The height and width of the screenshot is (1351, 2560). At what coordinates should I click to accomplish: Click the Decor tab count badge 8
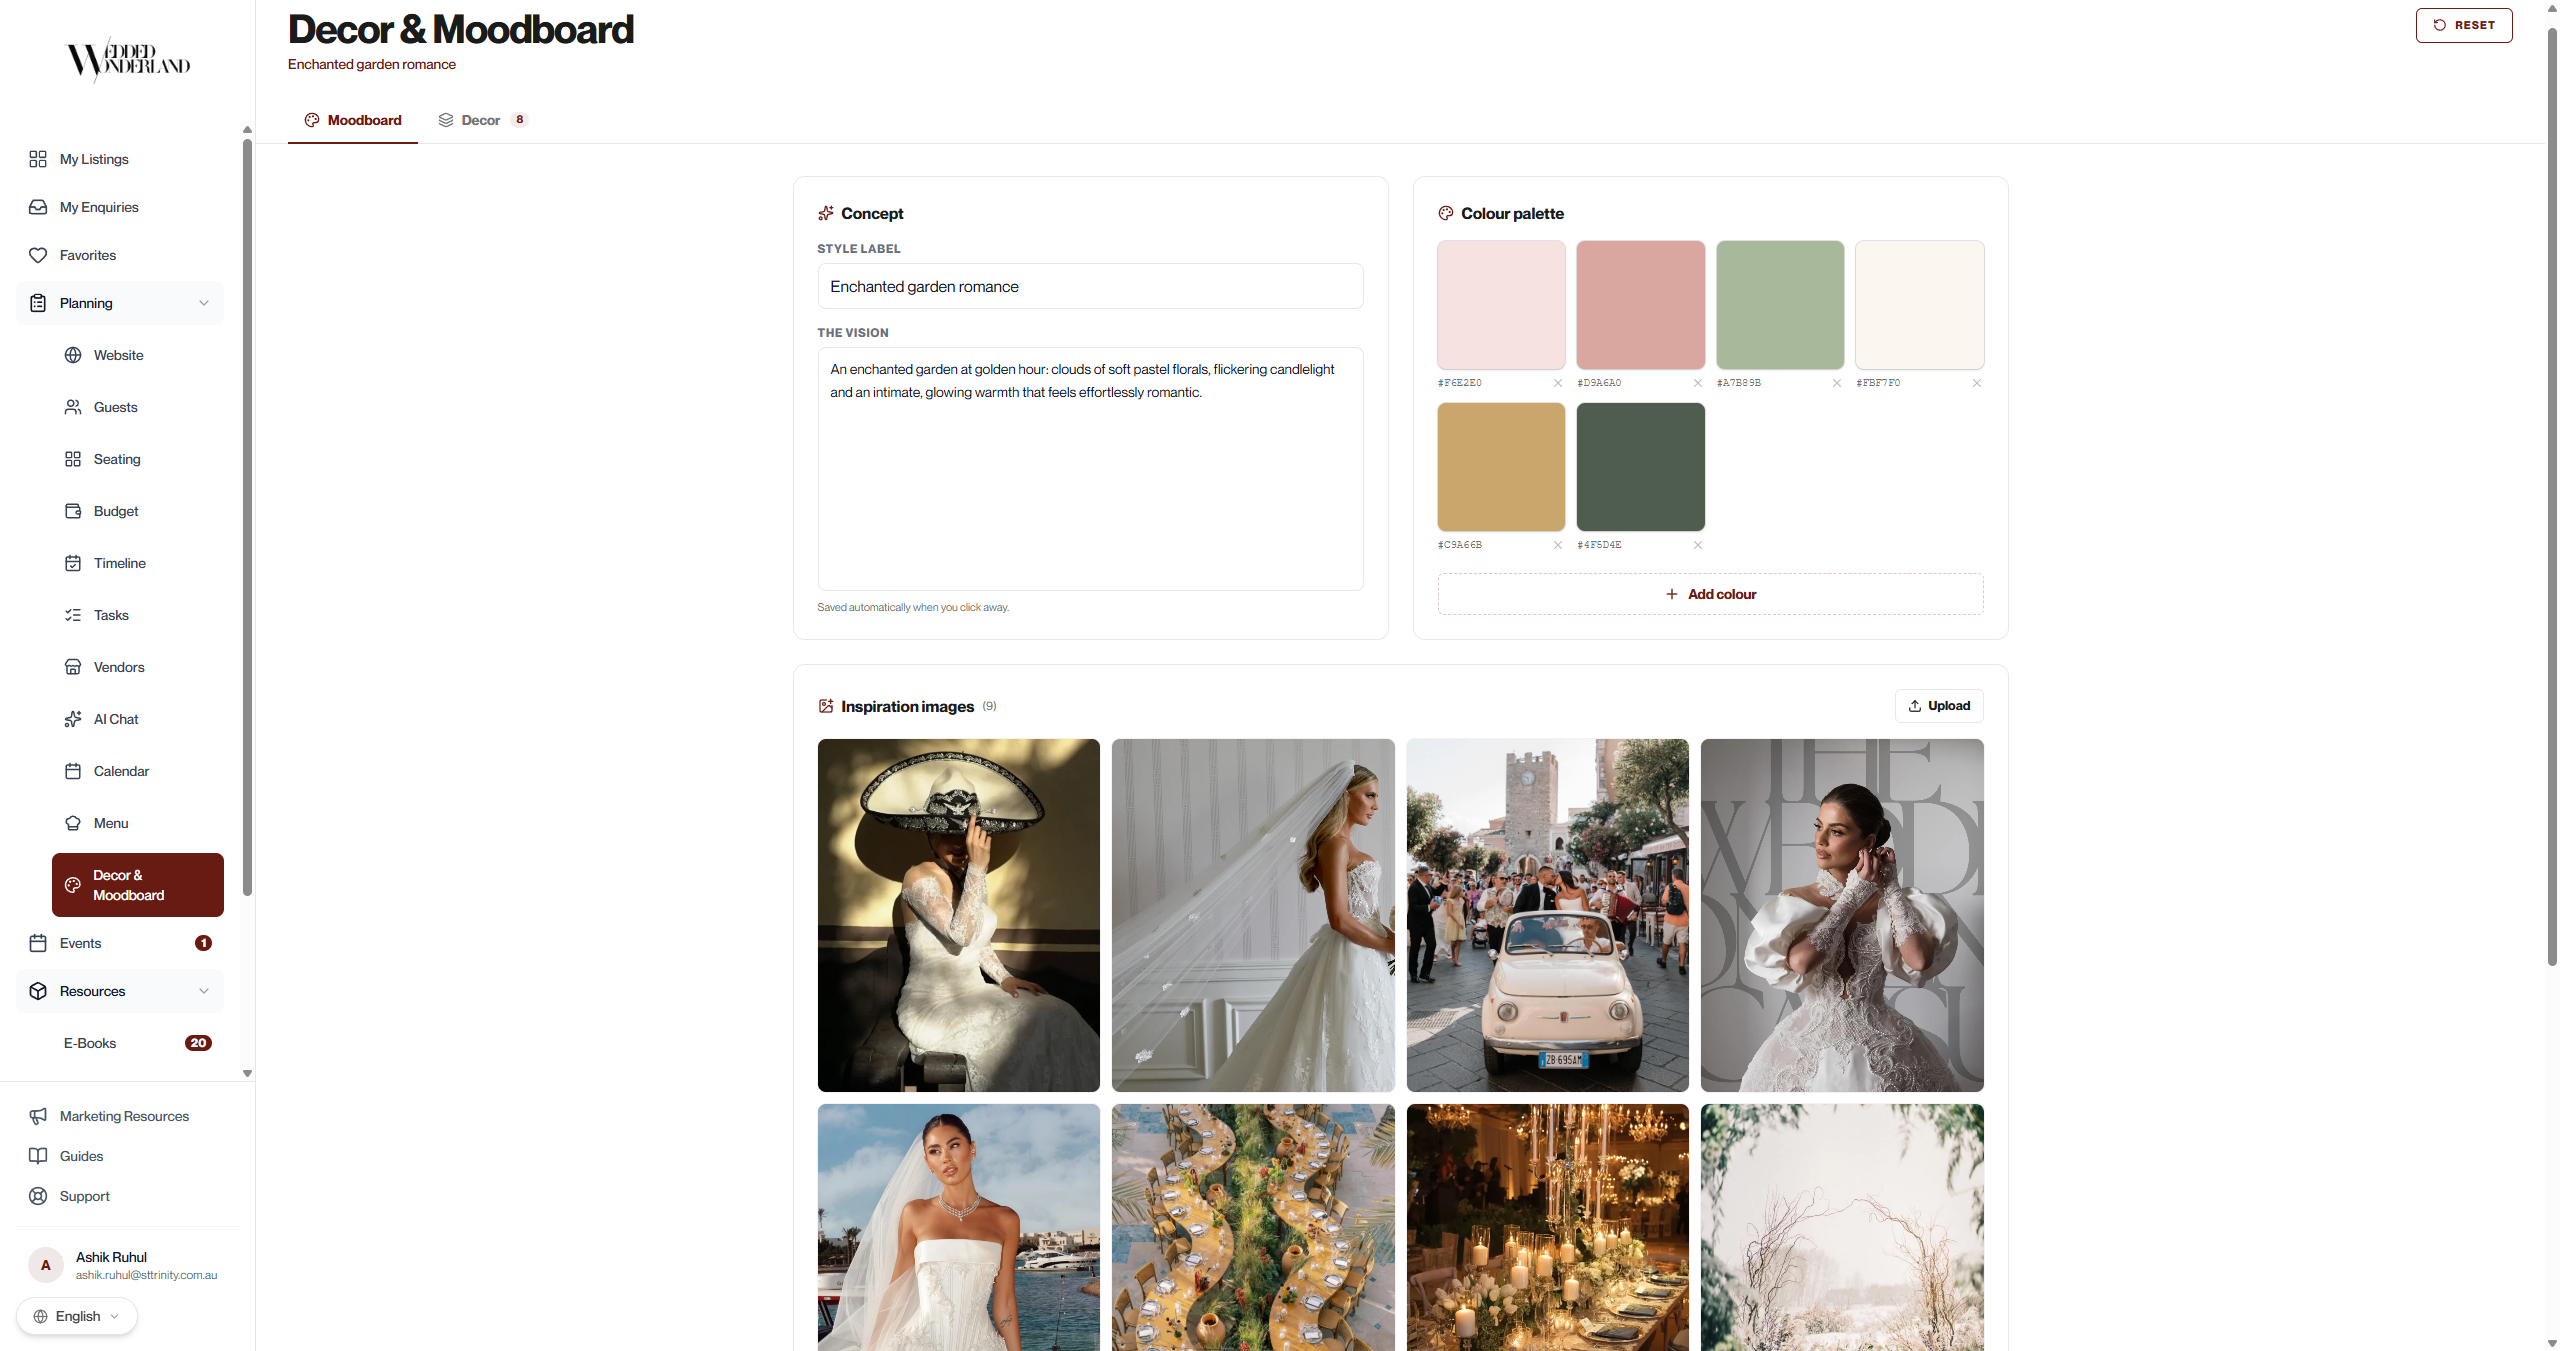click(519, 120)
